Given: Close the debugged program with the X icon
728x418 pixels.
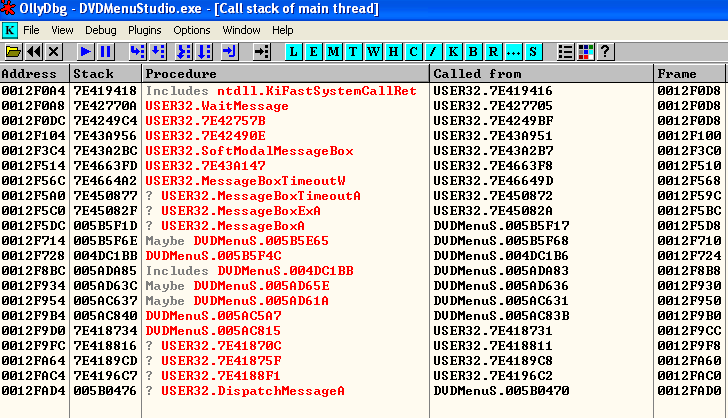Looking at the screenshot, I should (x=53, y=52).
